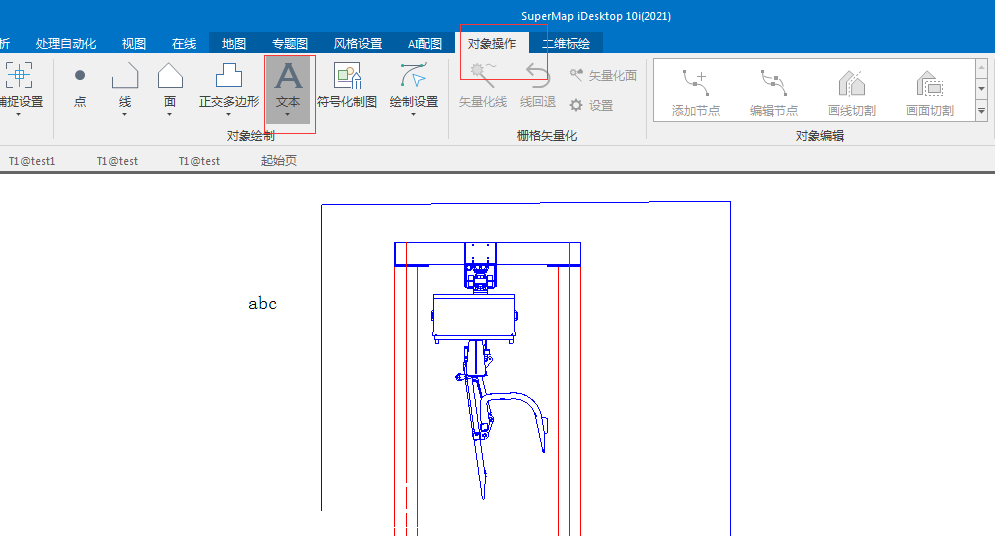Open raster vectorization settings (设置)
The width and height of the screenshot is (995, 536).
tap(591, 105)
